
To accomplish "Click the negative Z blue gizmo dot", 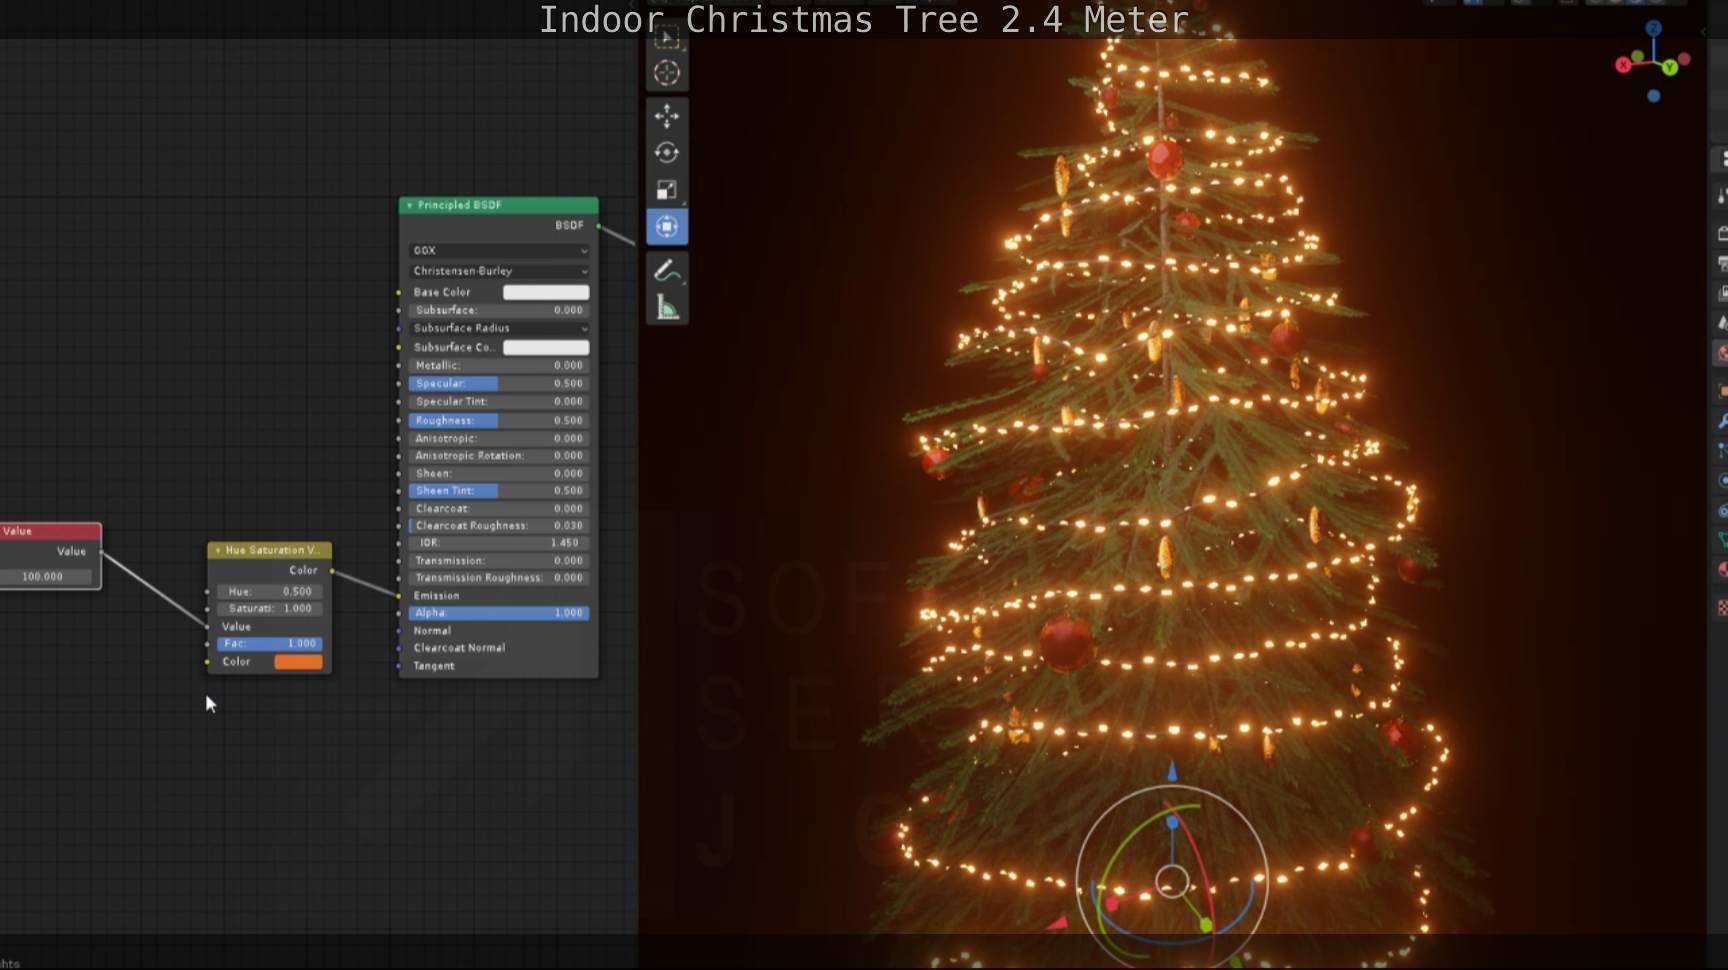I will 1653,96.
